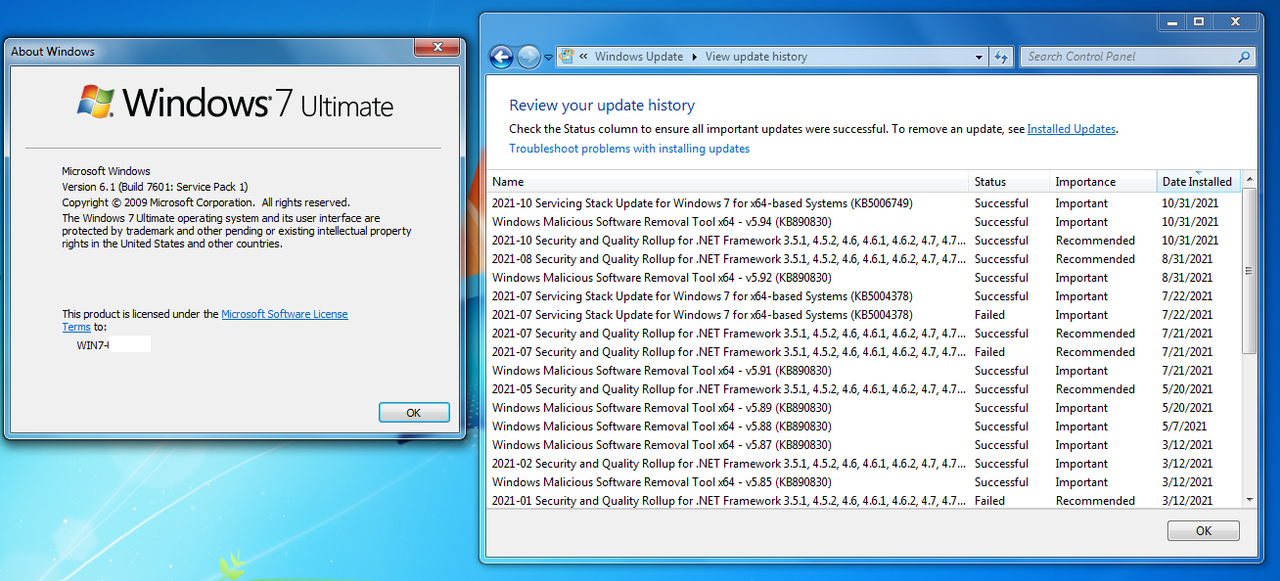Sort by the Date Installed column

1198,182
